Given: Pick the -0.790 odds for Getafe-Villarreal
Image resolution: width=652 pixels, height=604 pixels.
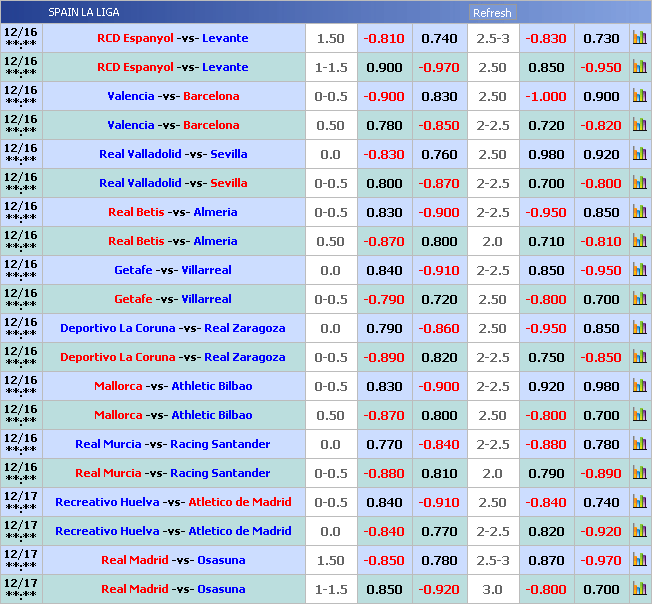Looking at the screenshot, I should (384, 299).
